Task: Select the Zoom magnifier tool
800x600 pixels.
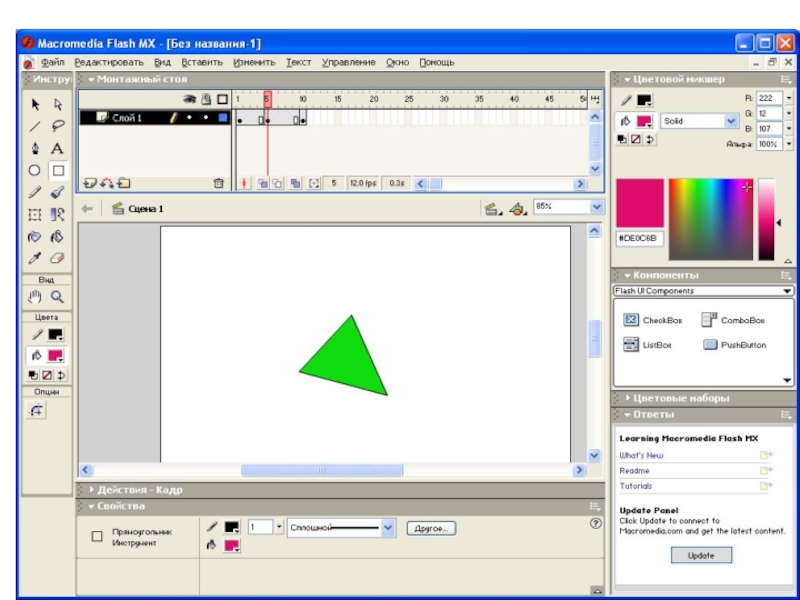Action: [x=58, y=296]
